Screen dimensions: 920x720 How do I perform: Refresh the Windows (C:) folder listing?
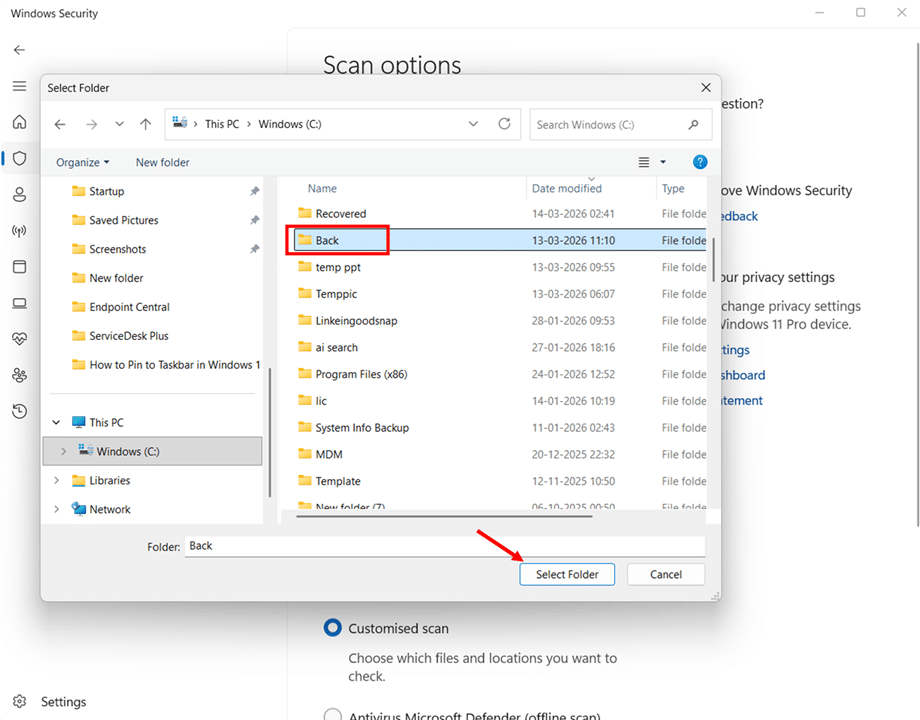coord(505,125)
